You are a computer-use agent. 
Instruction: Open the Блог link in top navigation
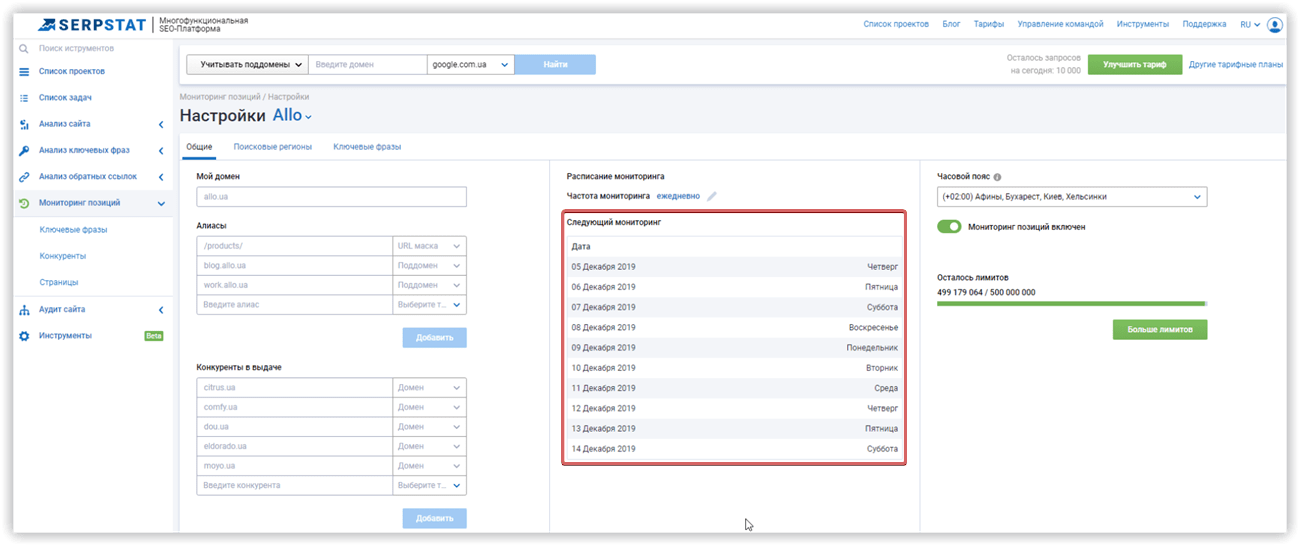951,24
